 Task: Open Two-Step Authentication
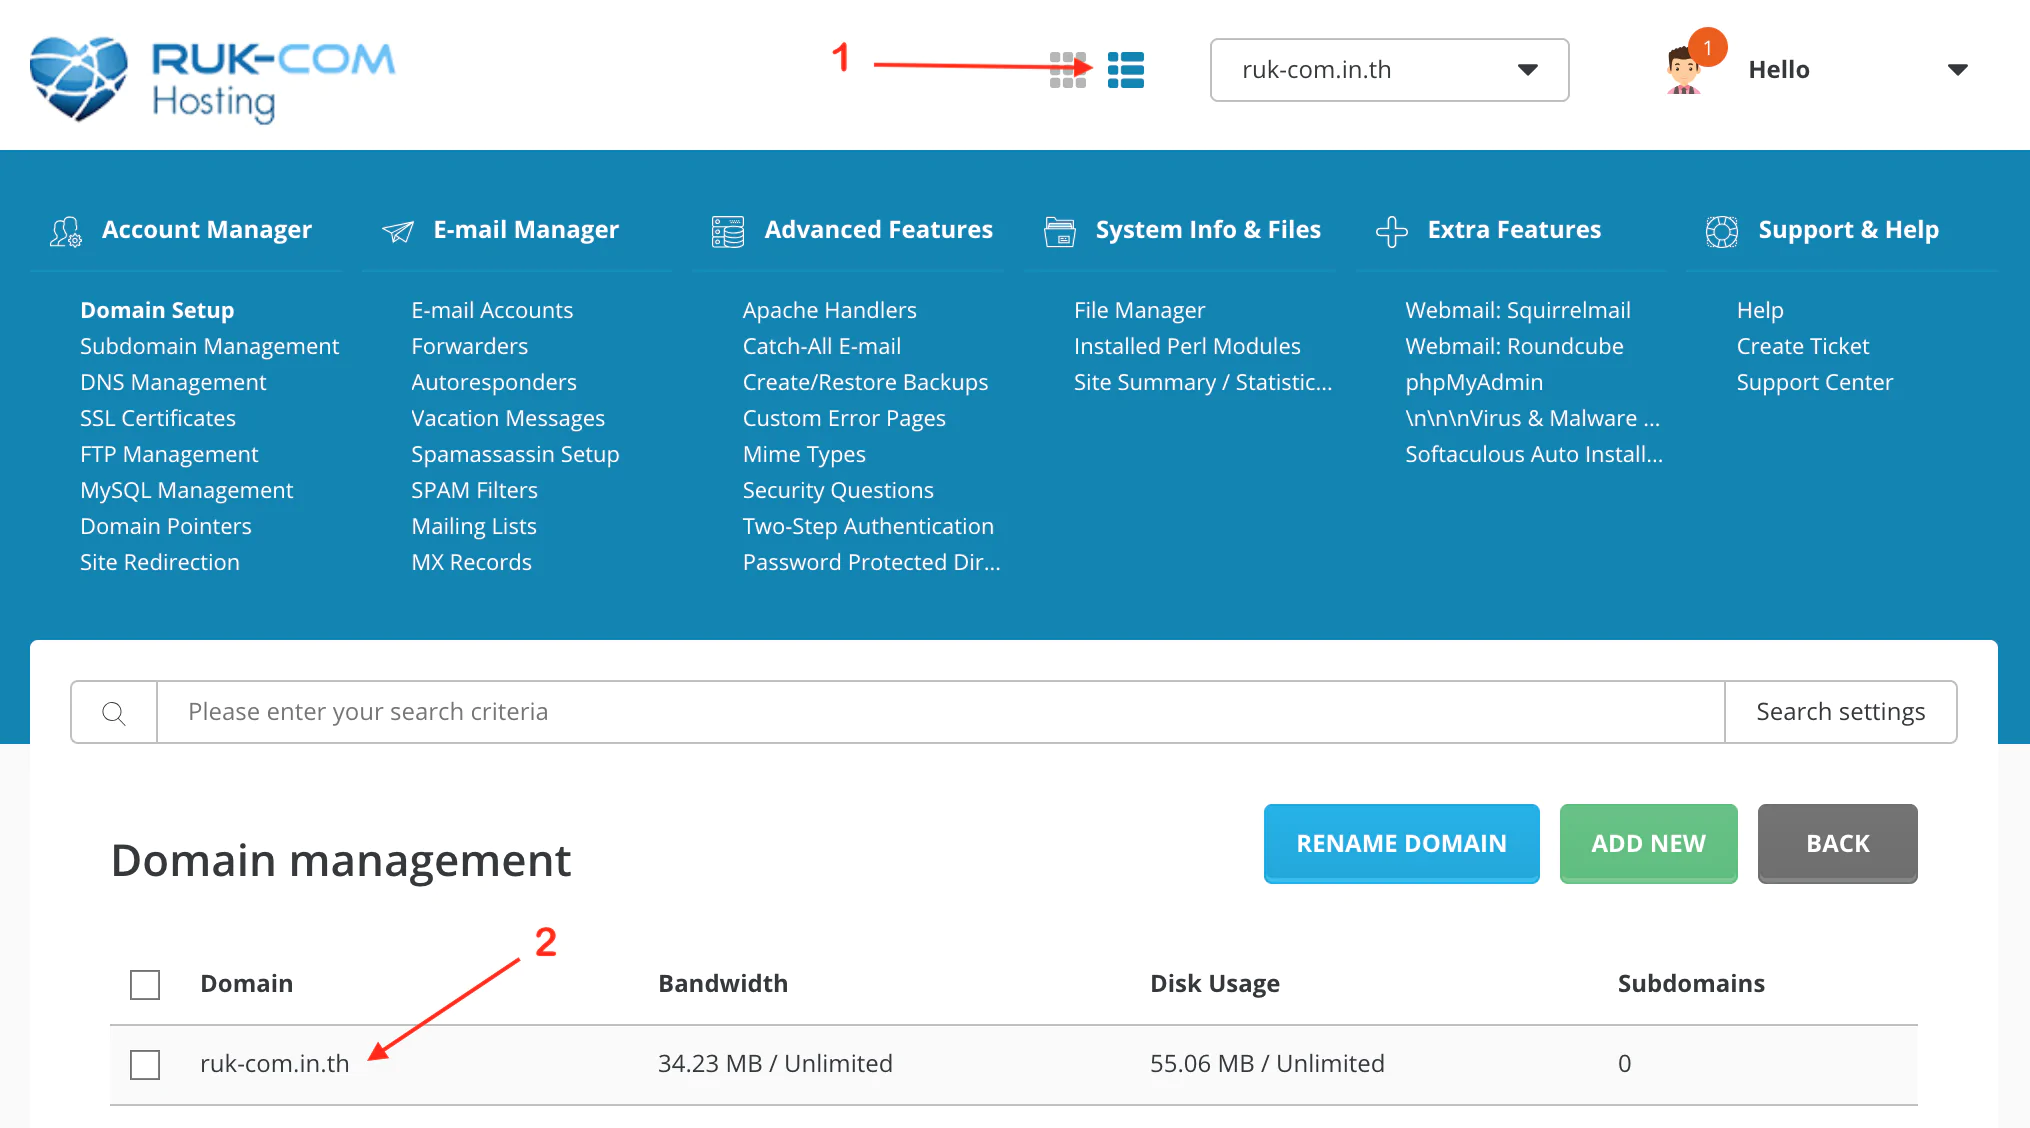[x=868, y=526]
